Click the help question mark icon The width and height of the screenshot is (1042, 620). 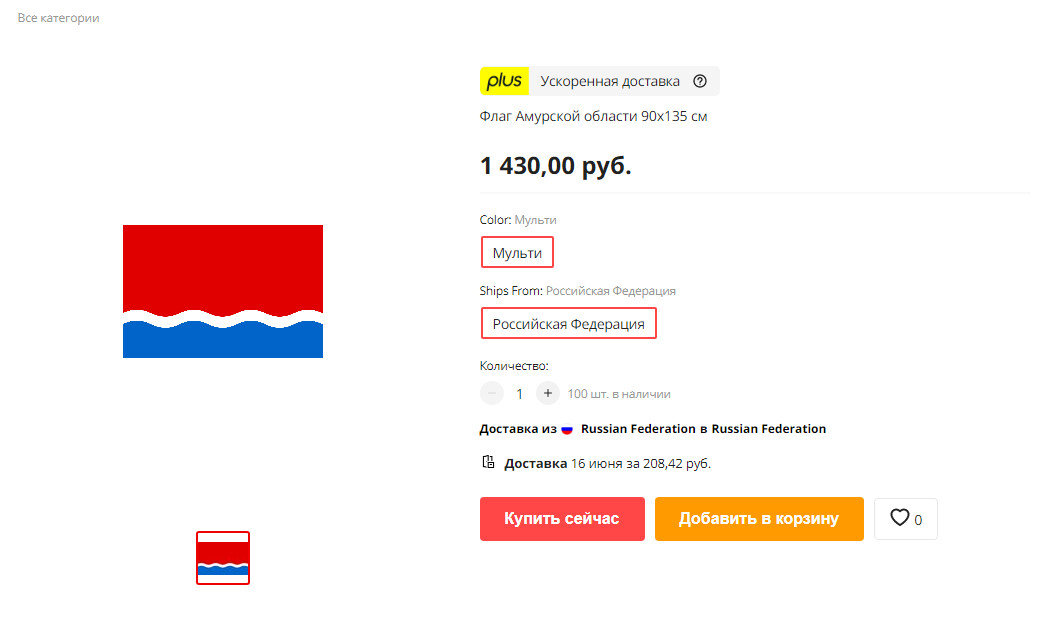click(700, 81)
